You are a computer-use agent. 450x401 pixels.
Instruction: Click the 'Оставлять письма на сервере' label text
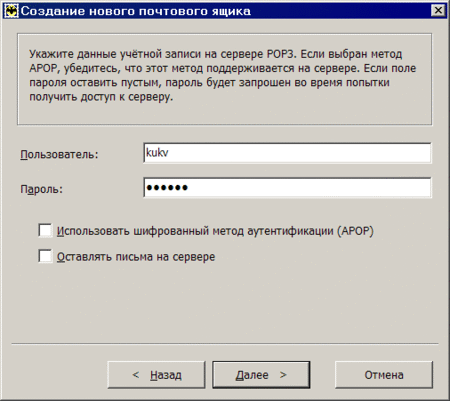tap(136, 257)
